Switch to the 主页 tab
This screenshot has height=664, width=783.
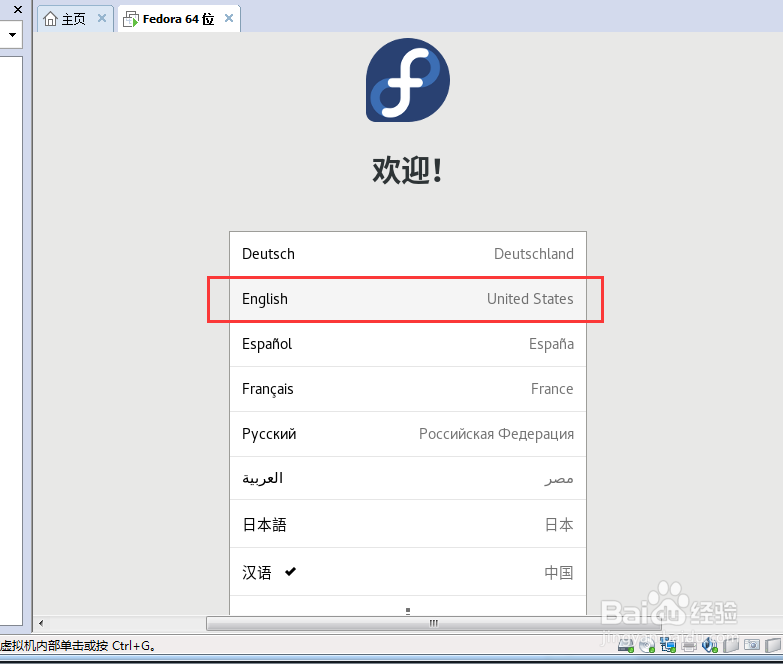tap(75, 18)
